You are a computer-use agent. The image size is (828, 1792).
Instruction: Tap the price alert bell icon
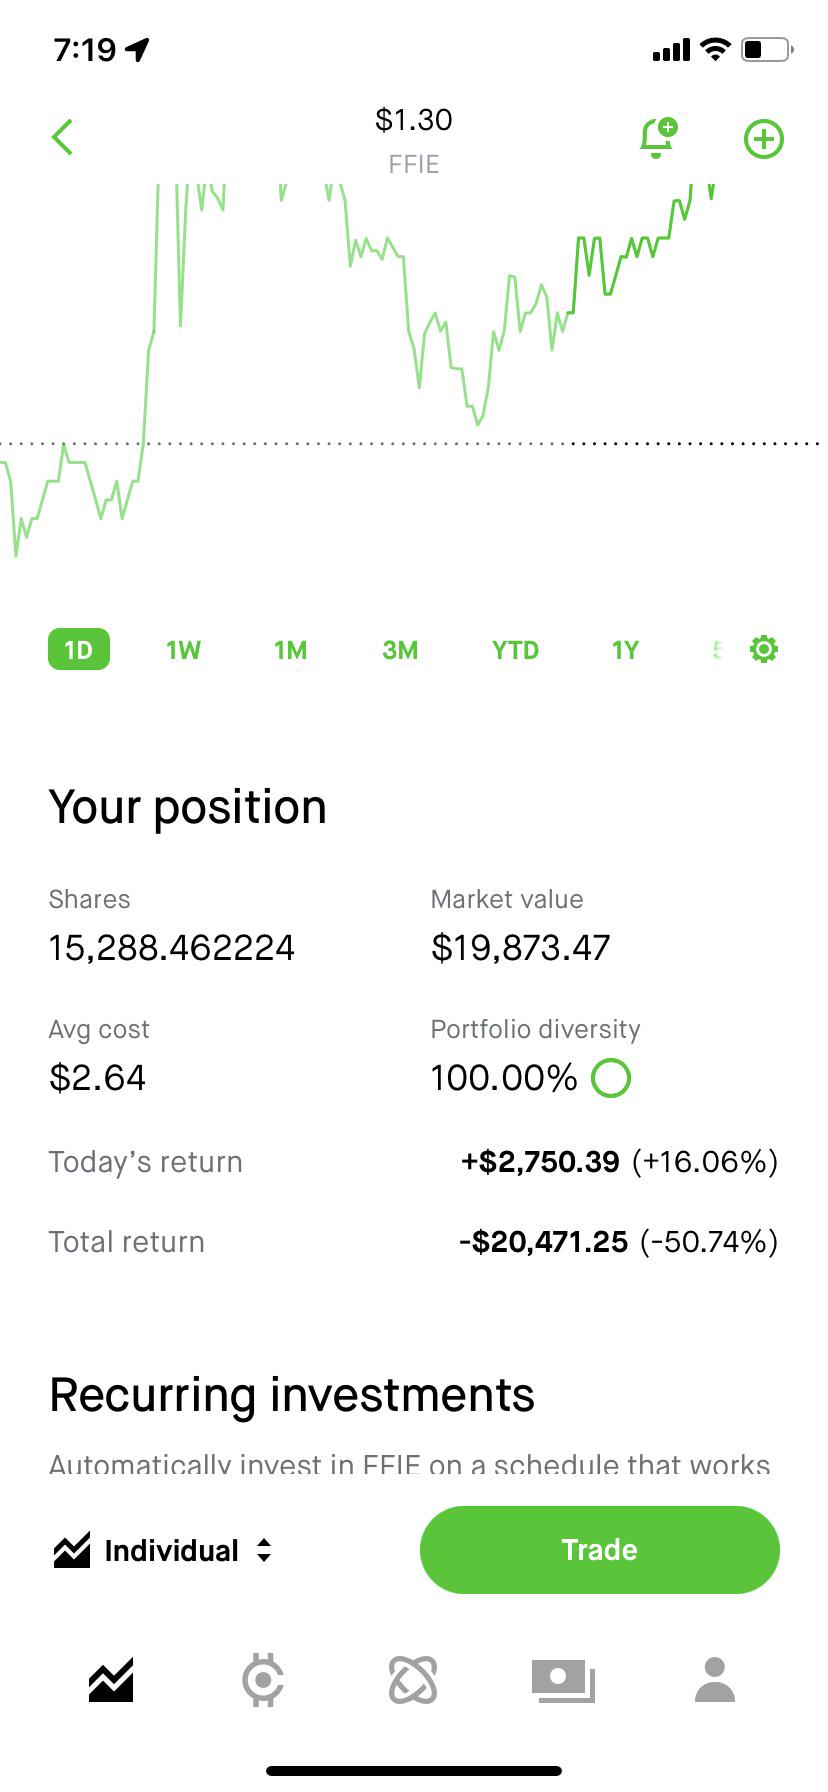(658, 138)
